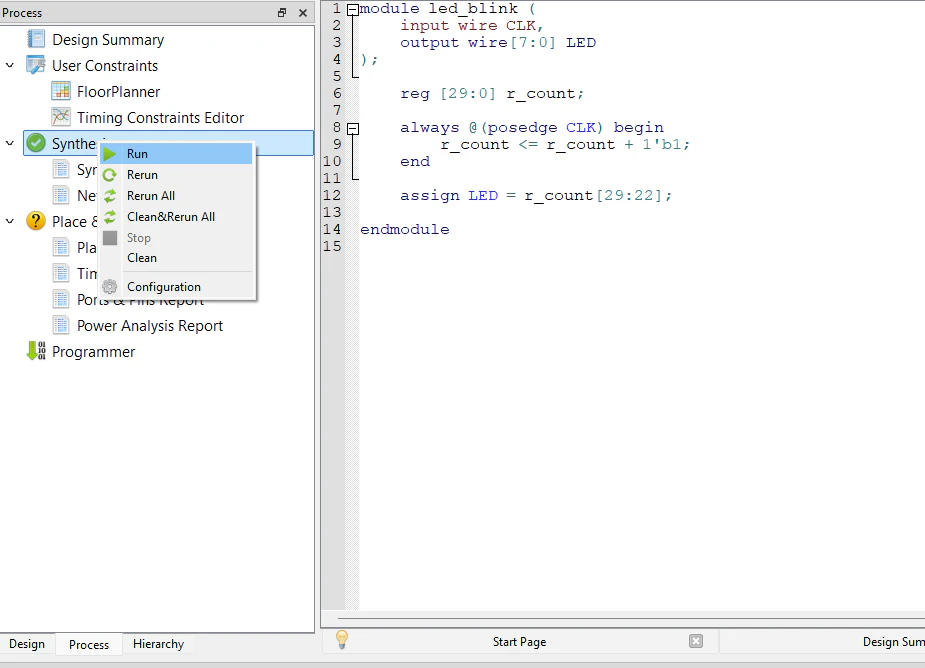The image size is (925, 668).
Task: Fold the always block at line 8
Action: 353,129
